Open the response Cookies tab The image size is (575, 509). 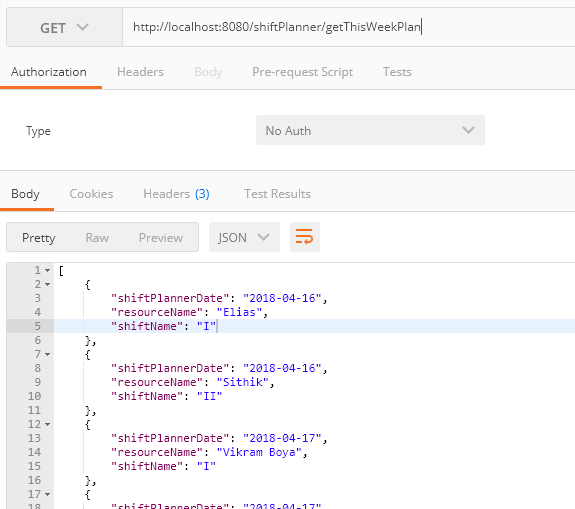pyautogui.click(x=91, y=194)
